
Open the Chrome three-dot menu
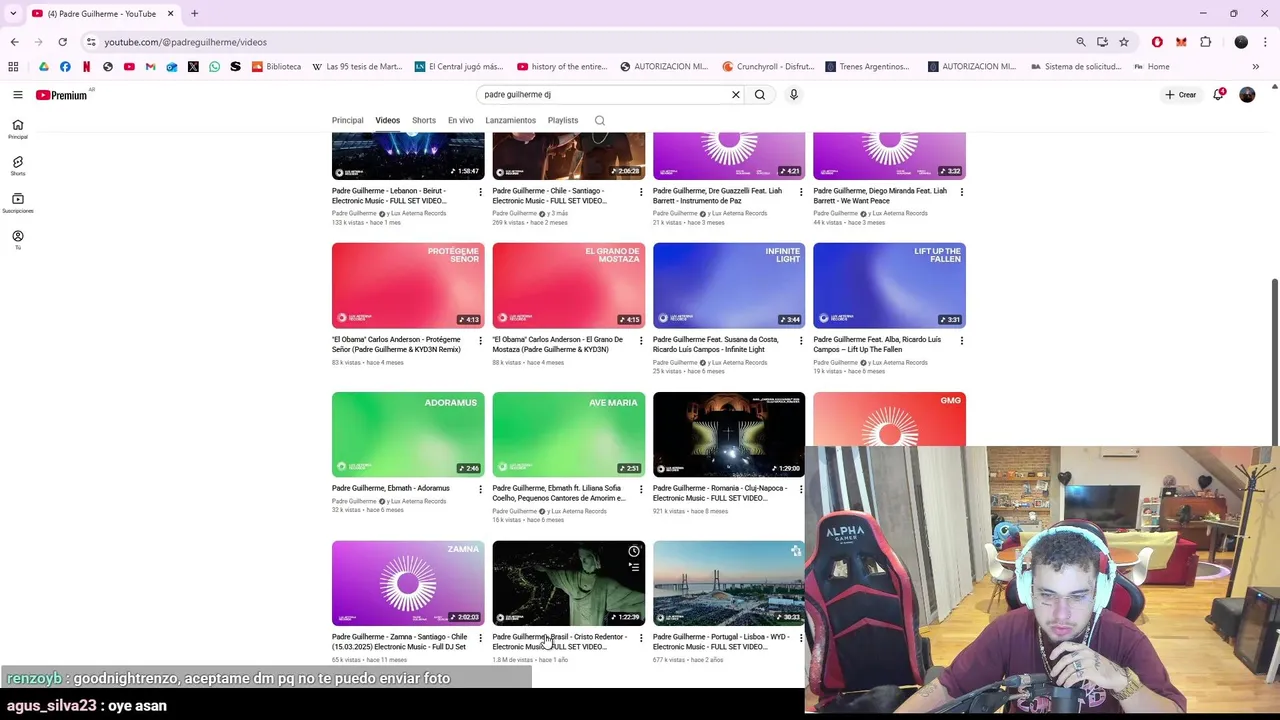pos(1266,42)
